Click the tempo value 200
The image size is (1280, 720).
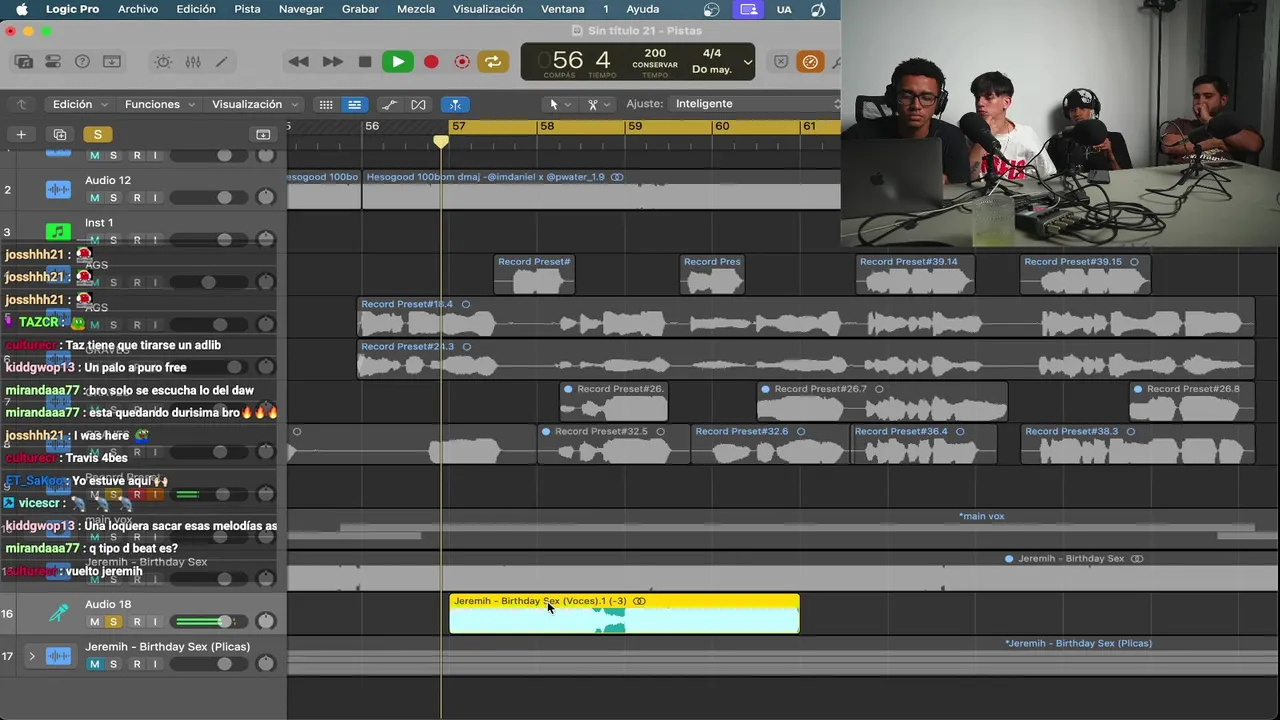tap(655, 53)
